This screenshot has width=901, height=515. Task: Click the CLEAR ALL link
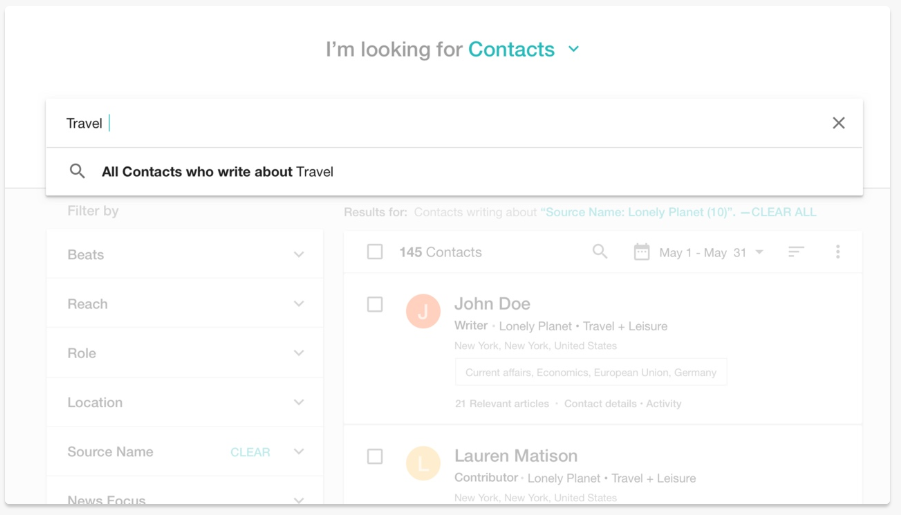pos(783,212)
